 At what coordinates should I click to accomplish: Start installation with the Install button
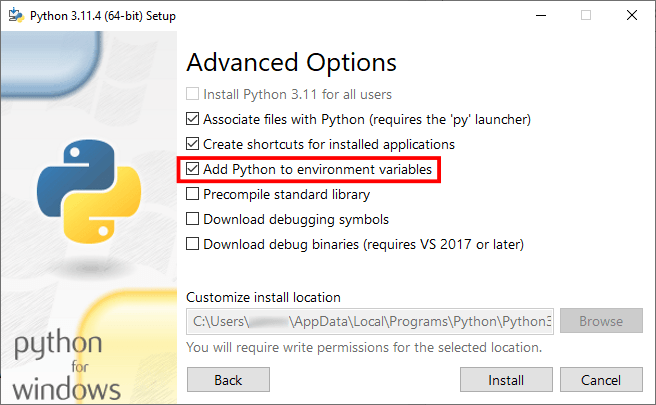click(x=506, y=380)
